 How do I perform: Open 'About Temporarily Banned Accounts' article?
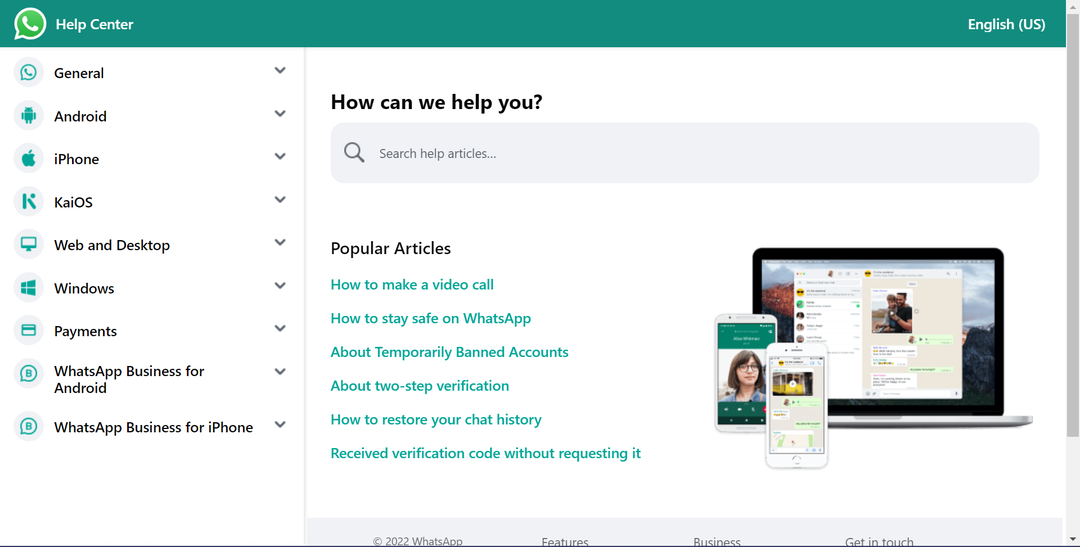pyautogui.click(x=449, y=352)
